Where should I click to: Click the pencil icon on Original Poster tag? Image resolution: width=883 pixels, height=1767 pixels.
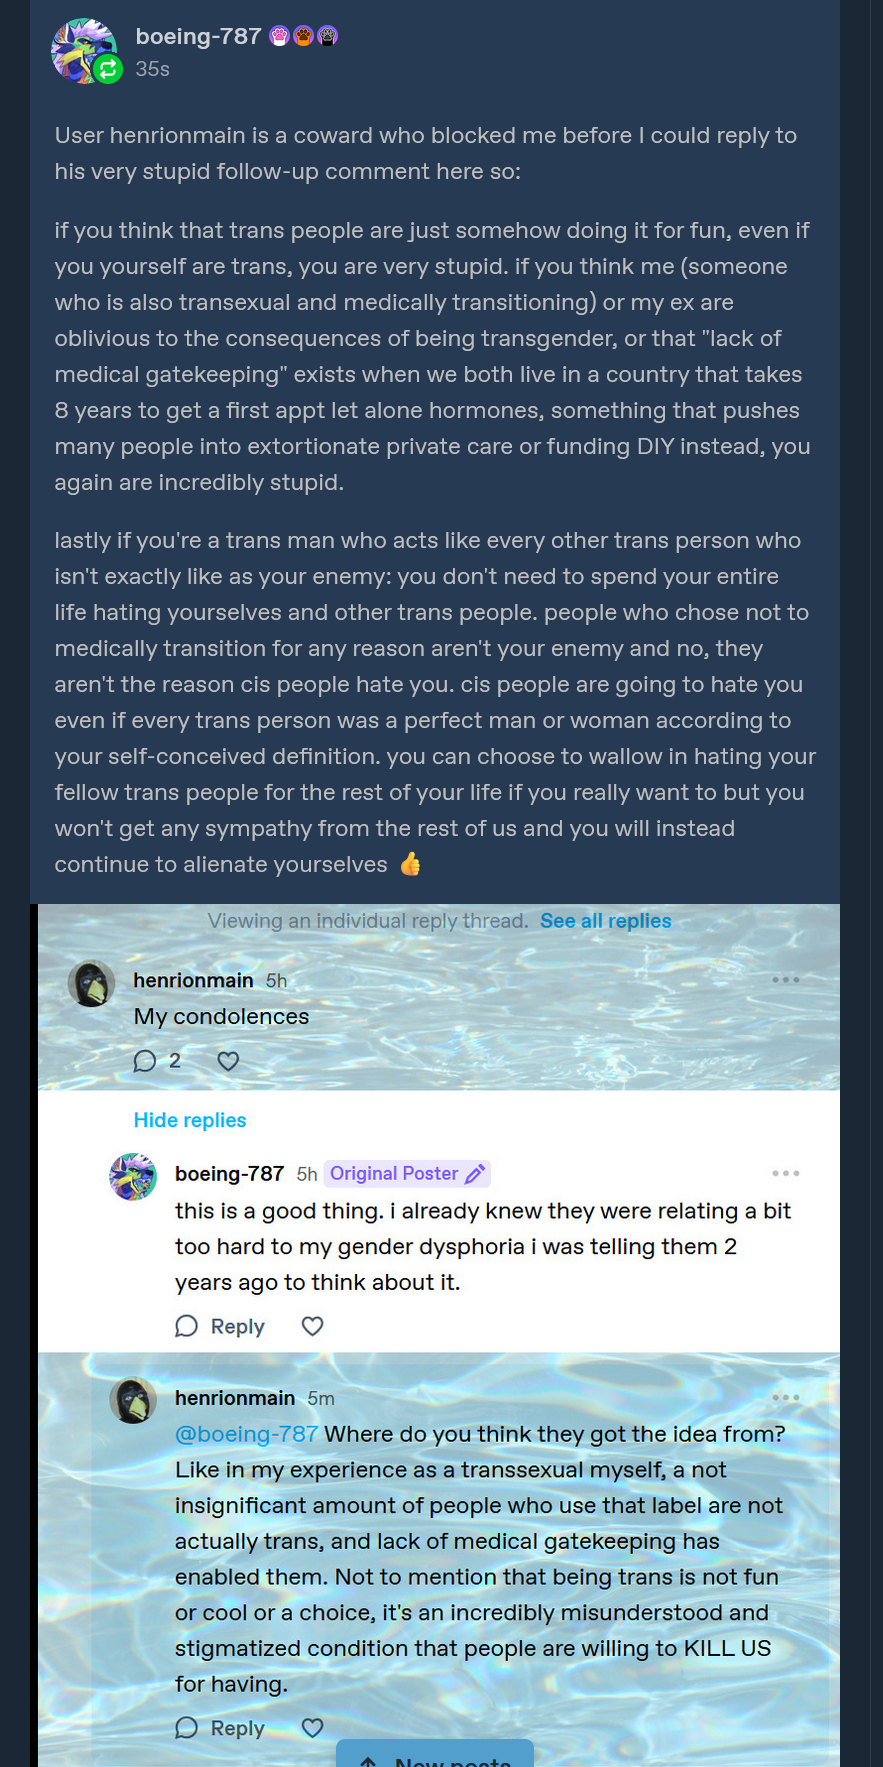(475, 1174)
